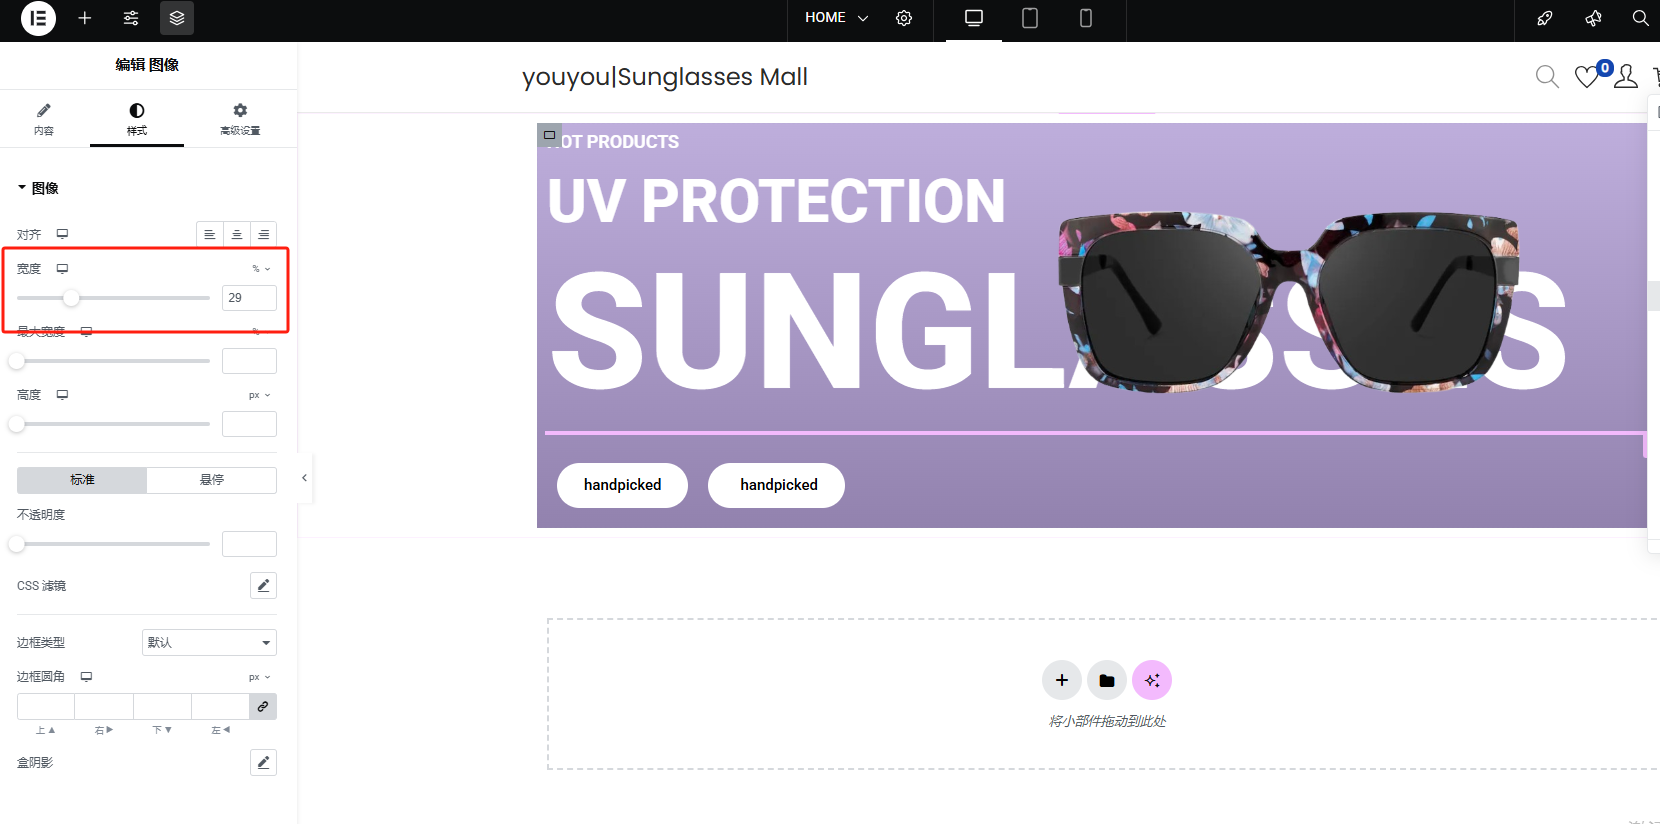Click the Elementor logo icon

[38, 18]
